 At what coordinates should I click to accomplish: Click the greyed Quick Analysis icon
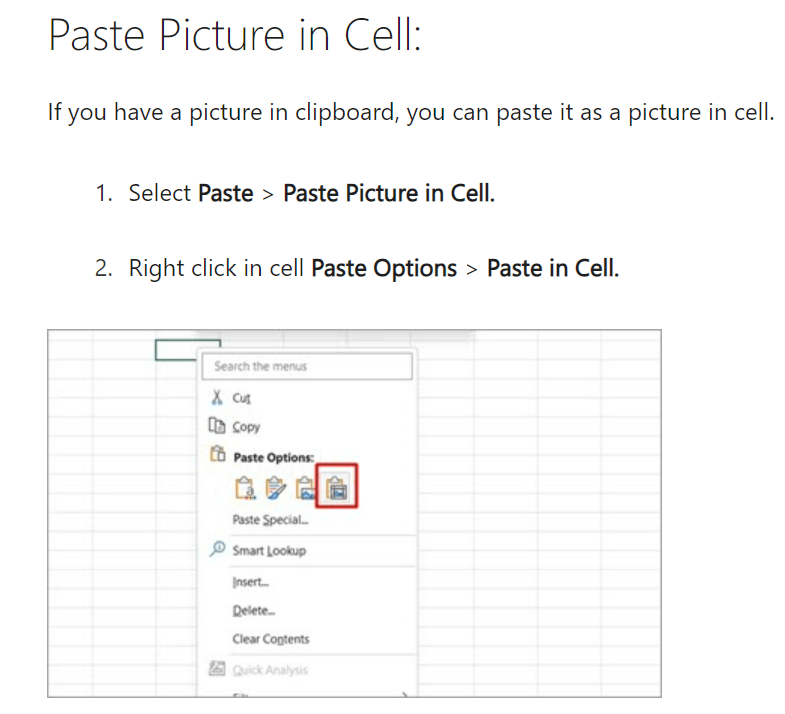[x=217, y=670]
